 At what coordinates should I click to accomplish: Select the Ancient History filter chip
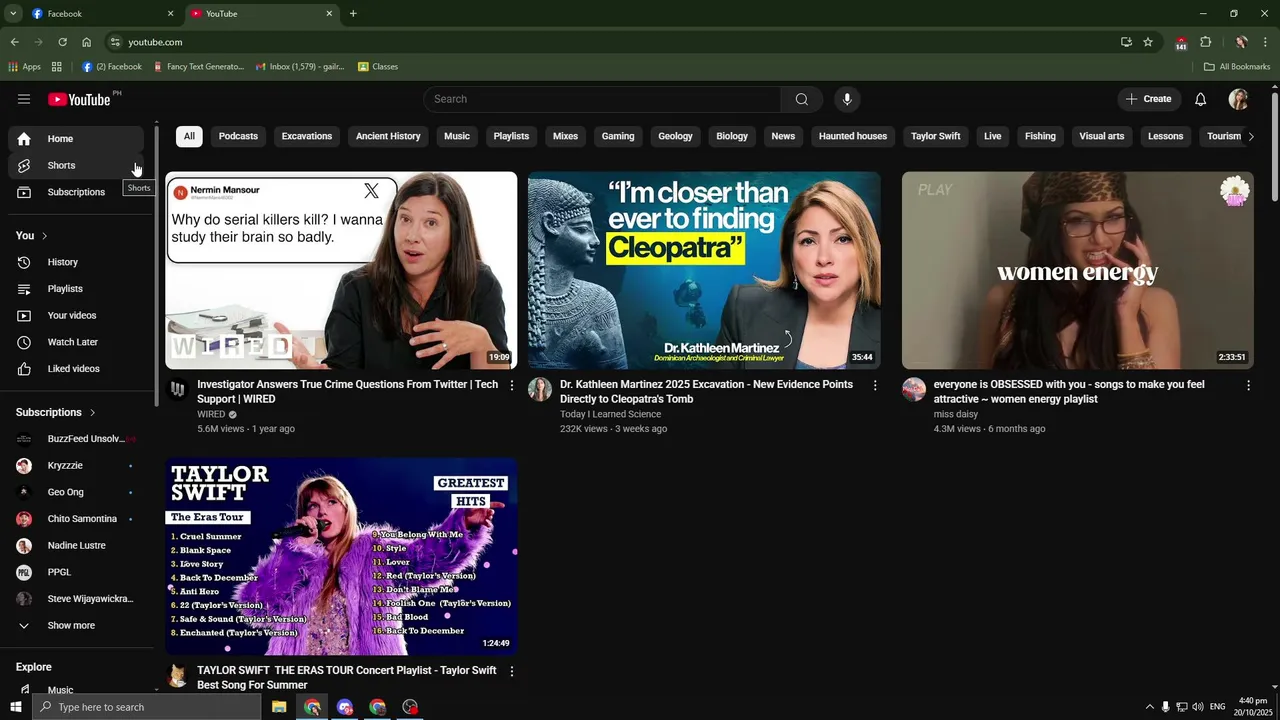click(388, 136)
